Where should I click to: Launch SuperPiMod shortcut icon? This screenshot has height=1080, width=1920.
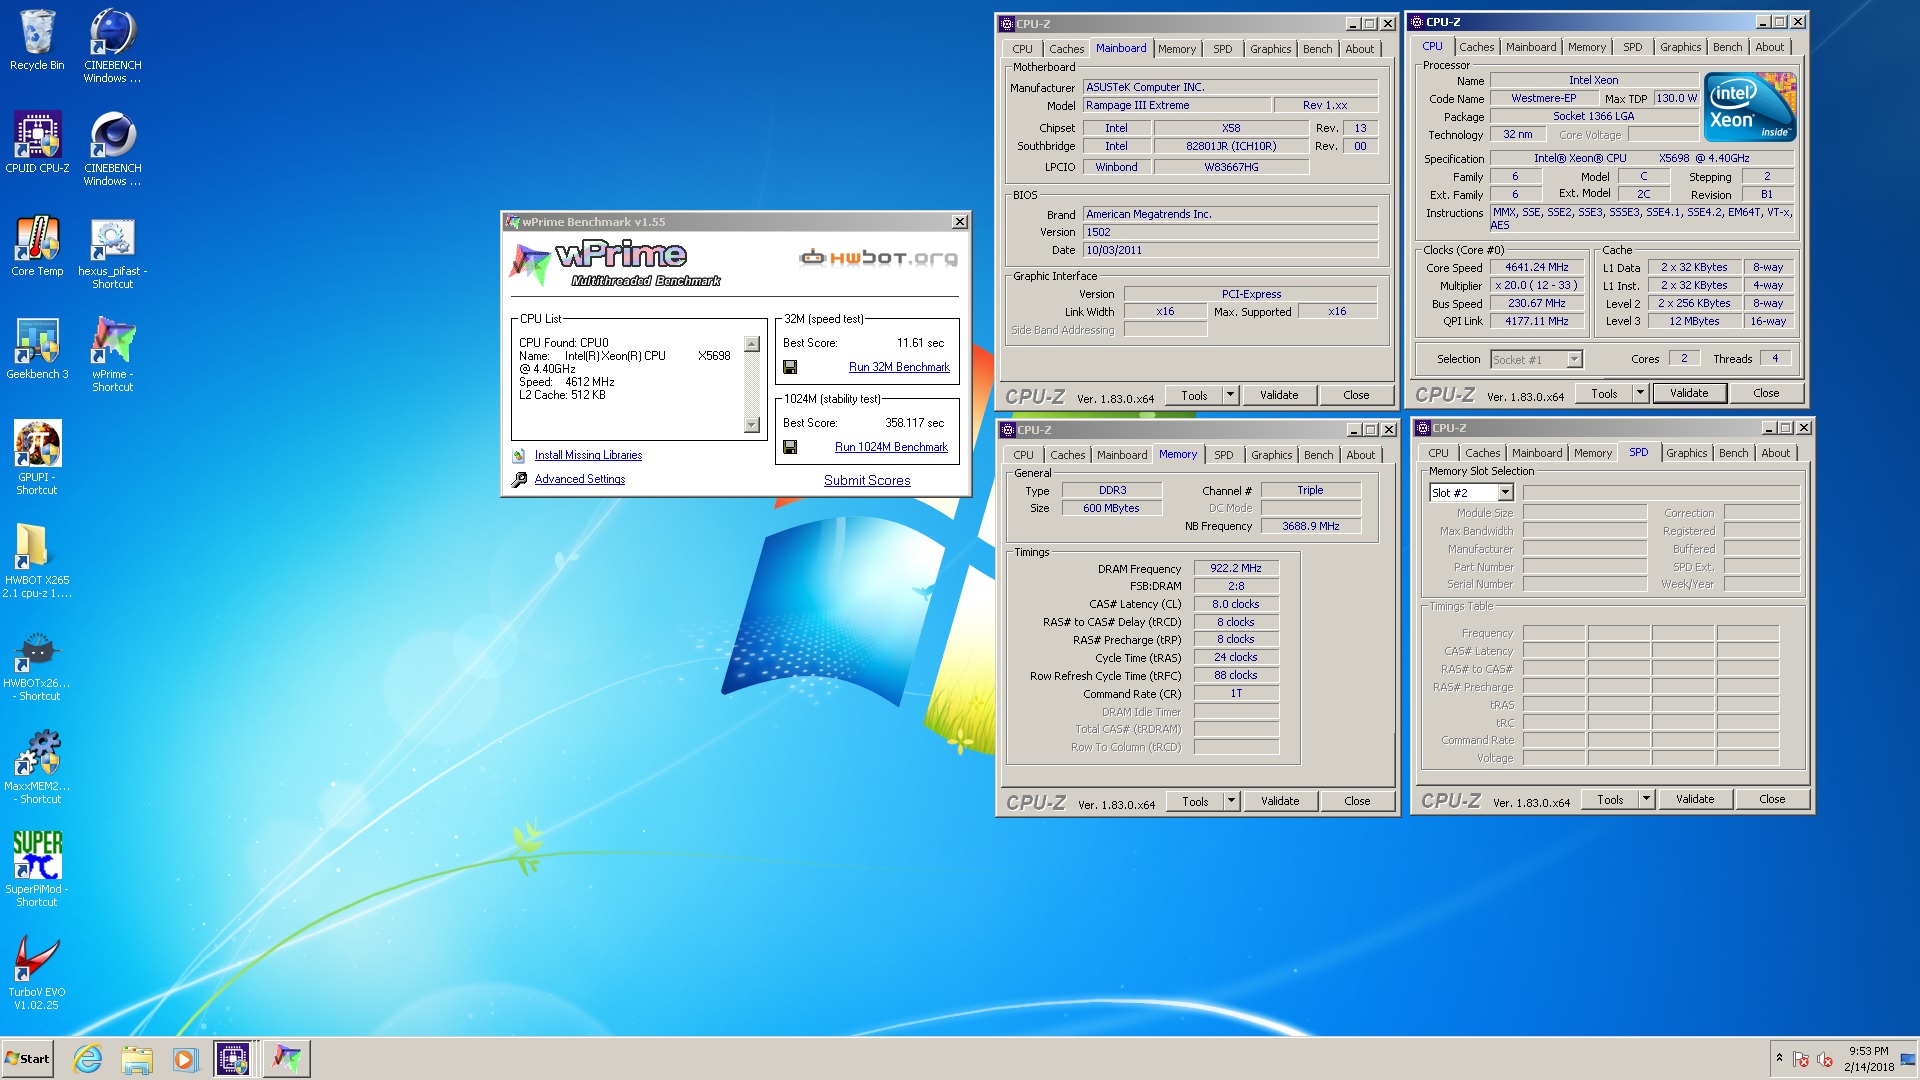coord(37,870)
